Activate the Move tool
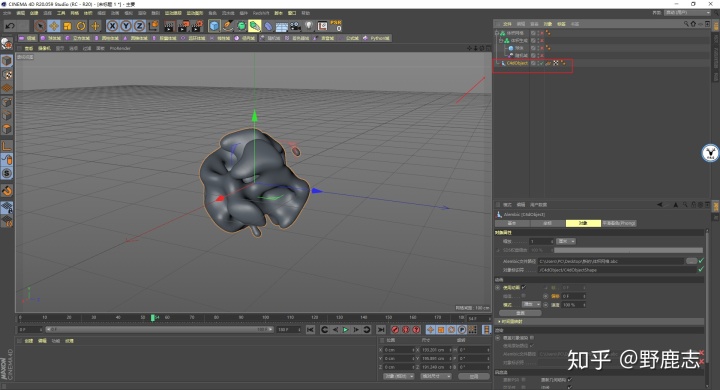Image resolution: width=720 pixels, height=390 pixels. (54, 26)
